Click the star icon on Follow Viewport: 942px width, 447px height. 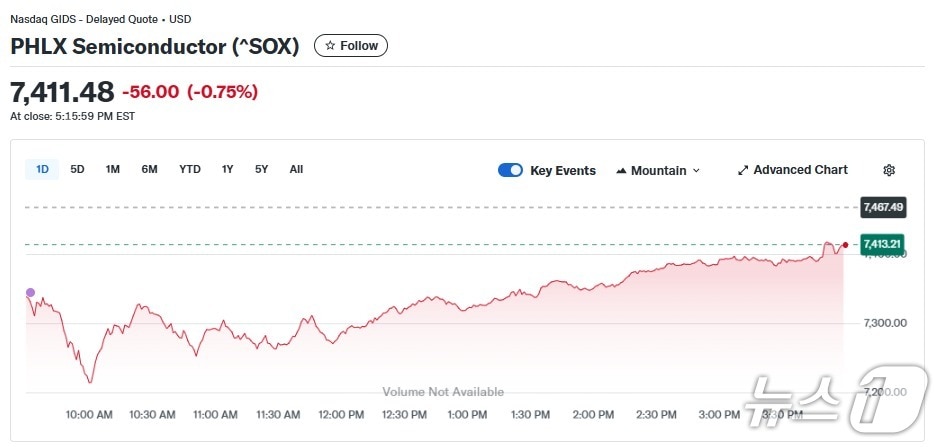coord(329,46)
